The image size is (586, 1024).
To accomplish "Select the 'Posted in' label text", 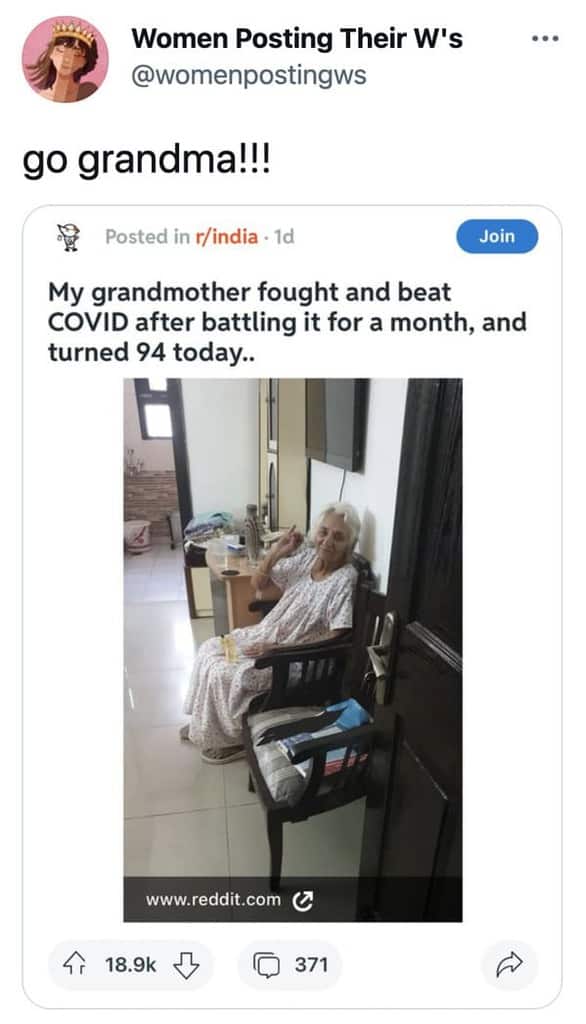I will click(x=148, y=236).
